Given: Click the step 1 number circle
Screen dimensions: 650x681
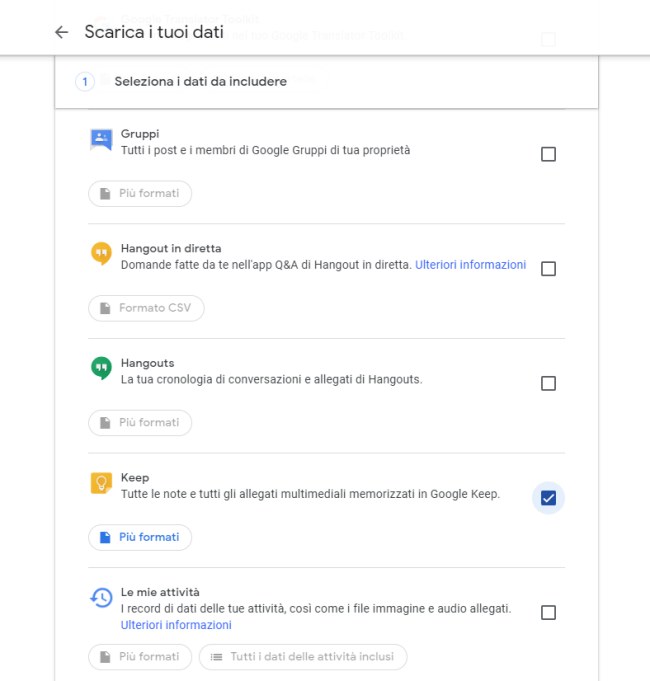Looking at the screenshot, I should (x=85, y=82).
